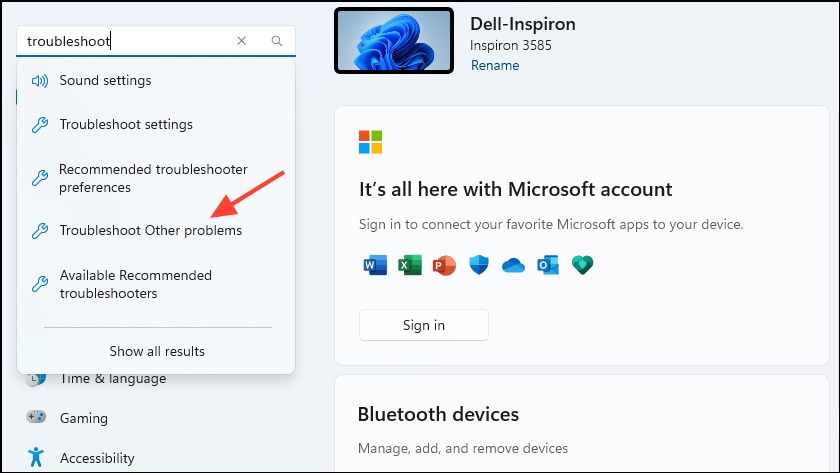Screen dimensions: 840x473
Task: Click the PowerPoint app icon
Action: (444, 265)
